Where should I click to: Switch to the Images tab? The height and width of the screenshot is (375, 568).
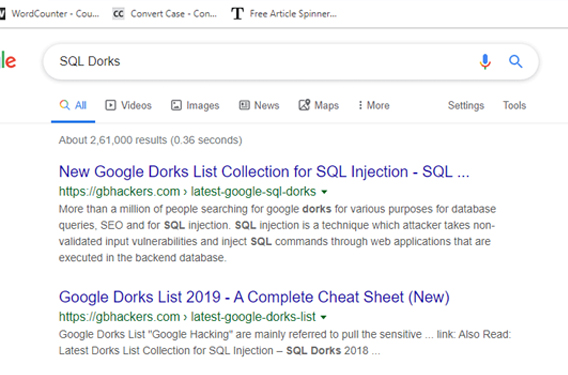click(x=195, y=105)
